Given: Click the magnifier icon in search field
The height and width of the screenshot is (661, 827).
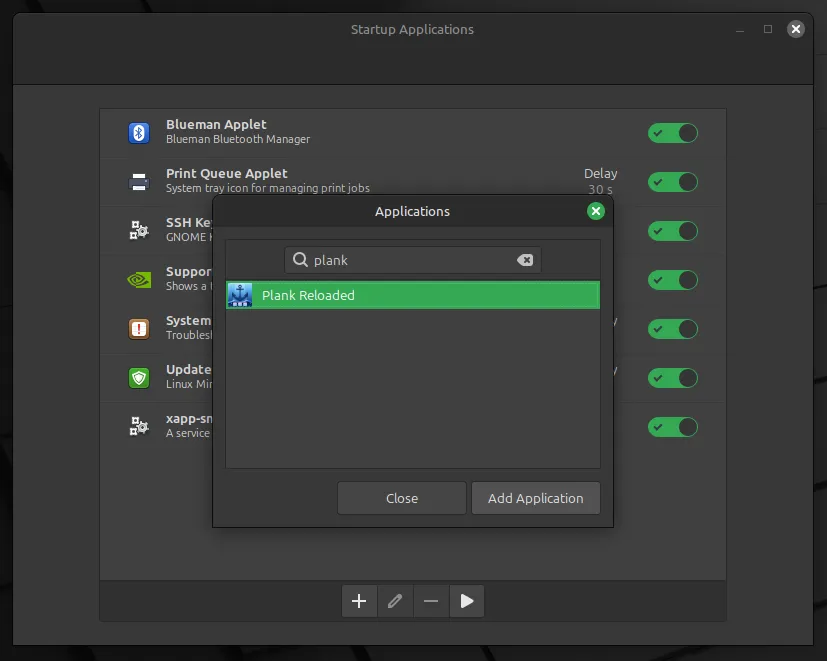Looking at the screenshot, I should point(300,260).
